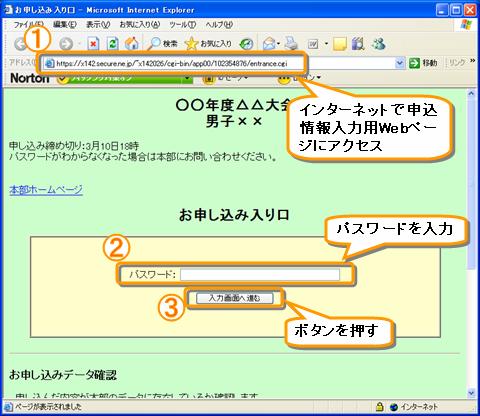Open Favorites (お気に入り) star button

point(208,44)
